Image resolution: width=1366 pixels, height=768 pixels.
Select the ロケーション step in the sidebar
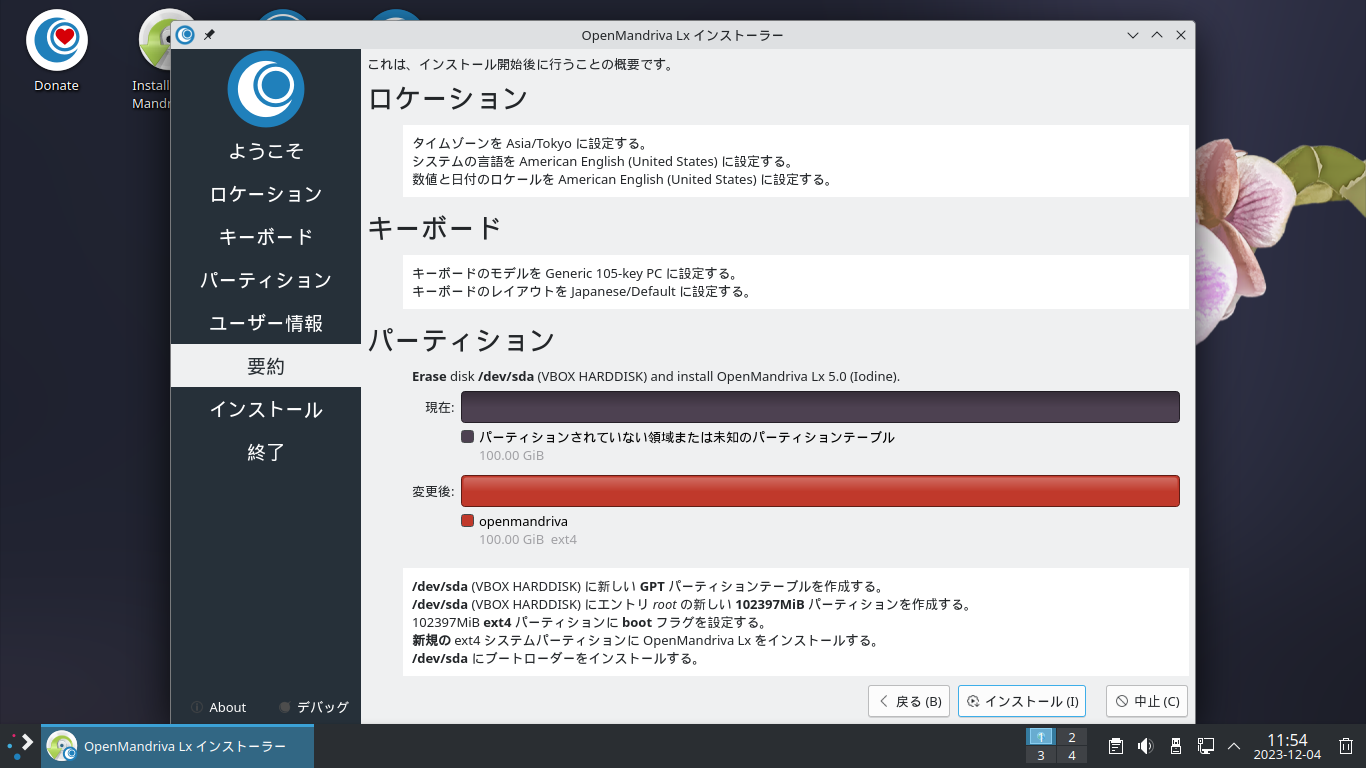[x=266, y=194]
